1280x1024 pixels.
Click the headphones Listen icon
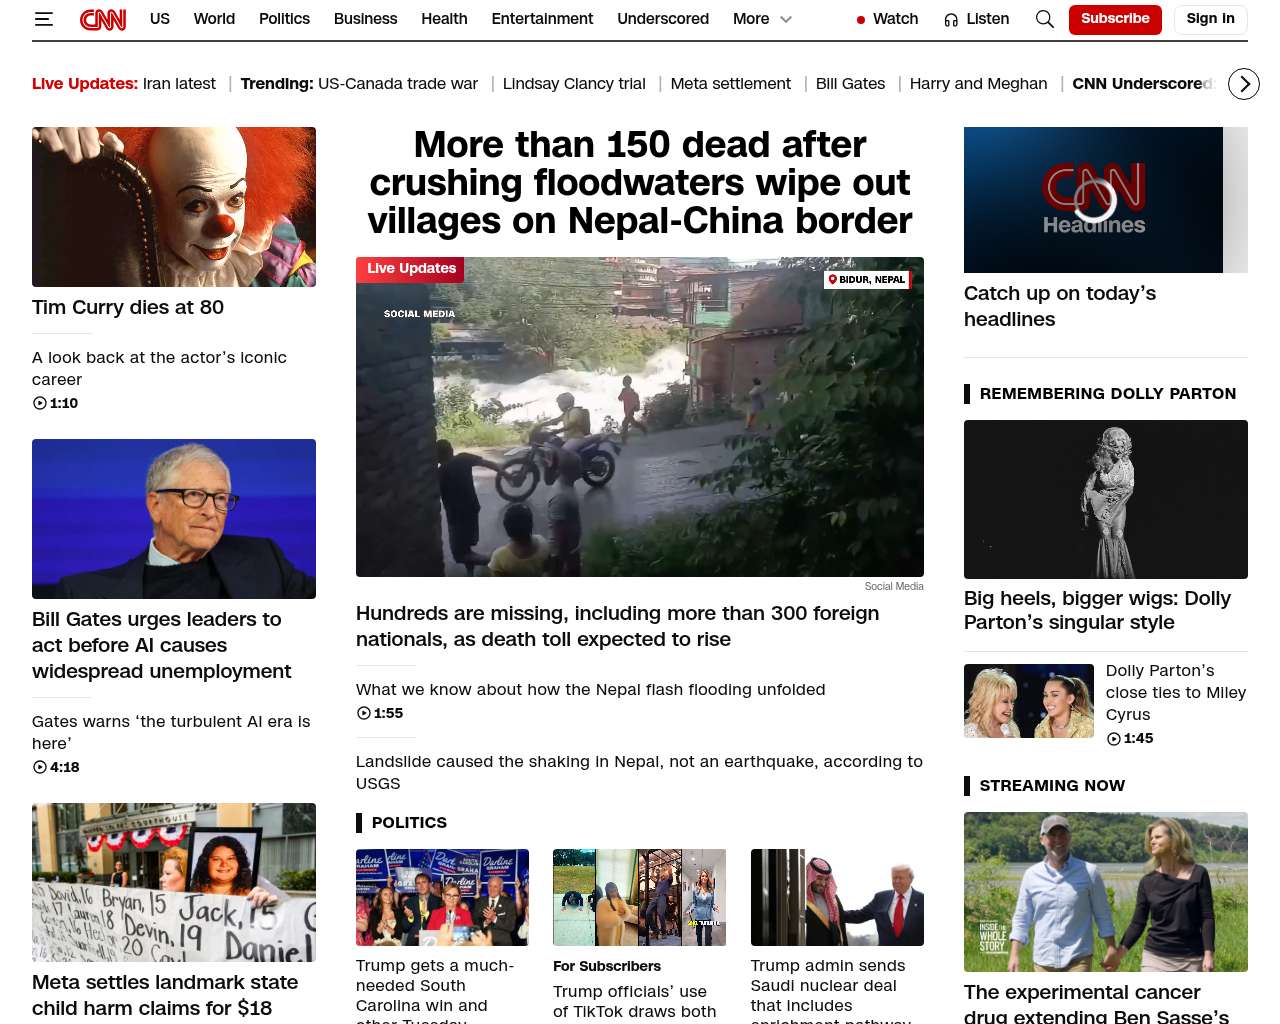click(x=951, y=20)
